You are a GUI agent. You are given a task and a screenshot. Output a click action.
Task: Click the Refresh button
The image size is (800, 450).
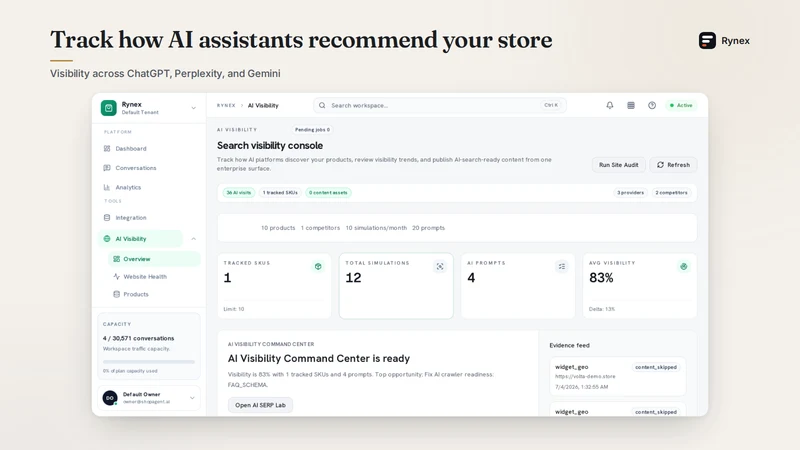673,165
